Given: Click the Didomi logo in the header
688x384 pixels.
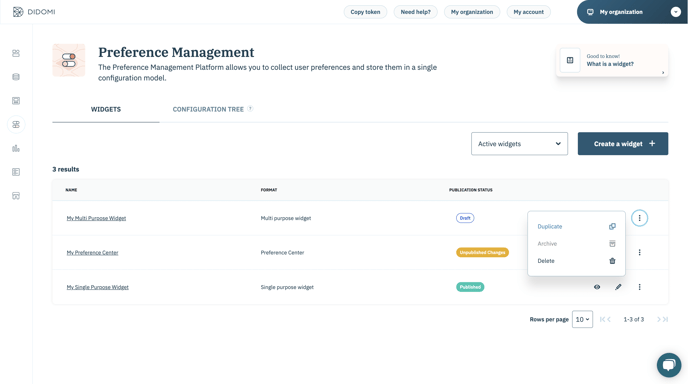Looking at the screenshot, I should pos(34,12).
